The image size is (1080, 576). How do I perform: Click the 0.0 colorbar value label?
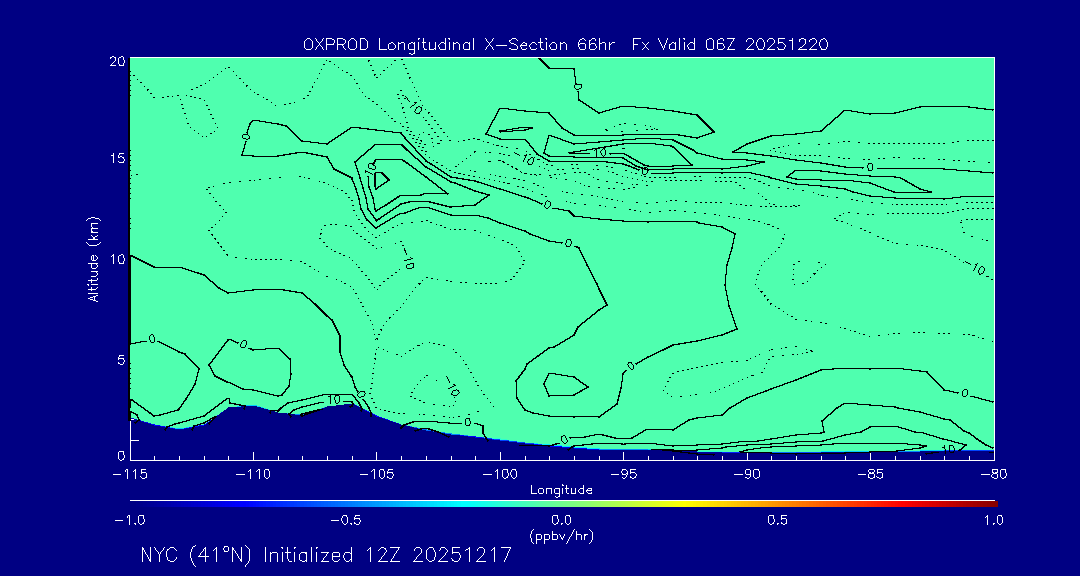pyautogui.click(x=562, y=520)
